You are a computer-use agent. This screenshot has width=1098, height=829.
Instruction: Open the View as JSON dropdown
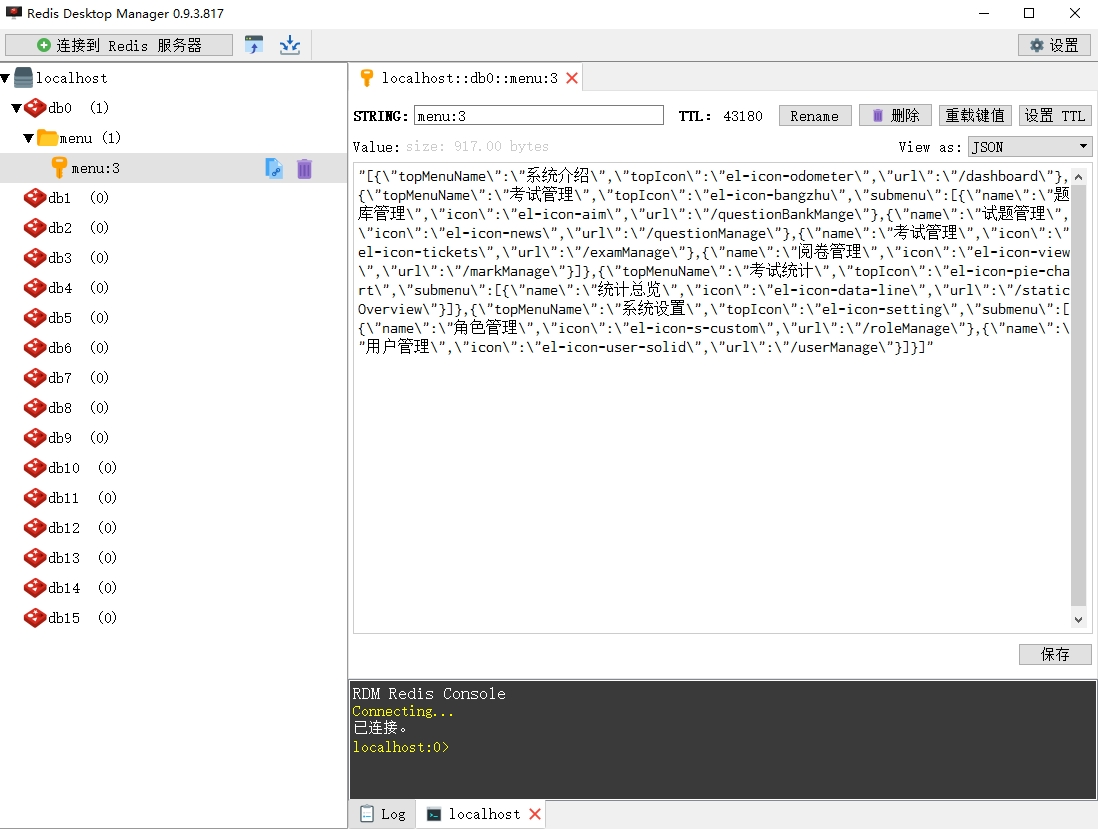pyautogui.click(x=1029, y=147)
